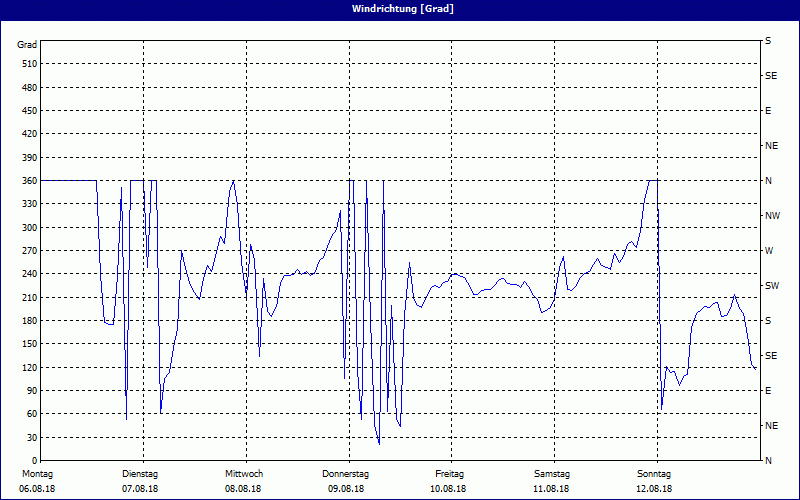
Task: Click the "Sonntag" day label
Action: point(654,474)
